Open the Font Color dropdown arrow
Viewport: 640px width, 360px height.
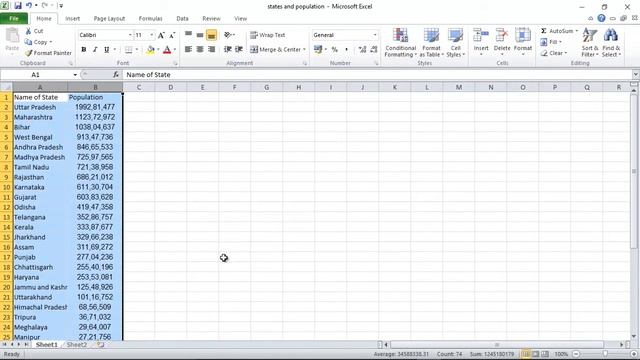pyautogui.click(x=175, y=49)
